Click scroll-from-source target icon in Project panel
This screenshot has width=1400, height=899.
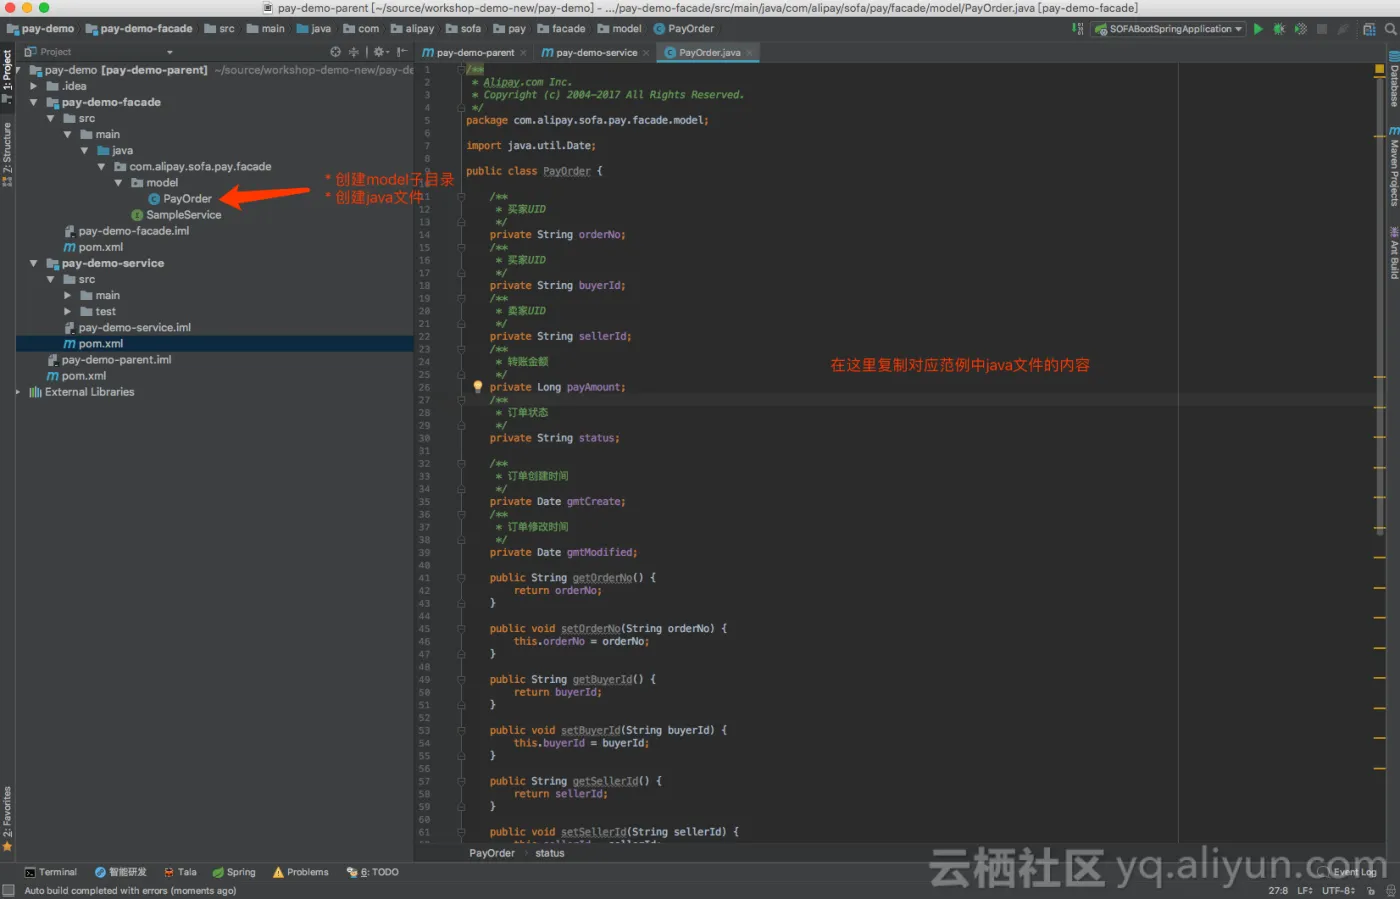click(335, 52)
